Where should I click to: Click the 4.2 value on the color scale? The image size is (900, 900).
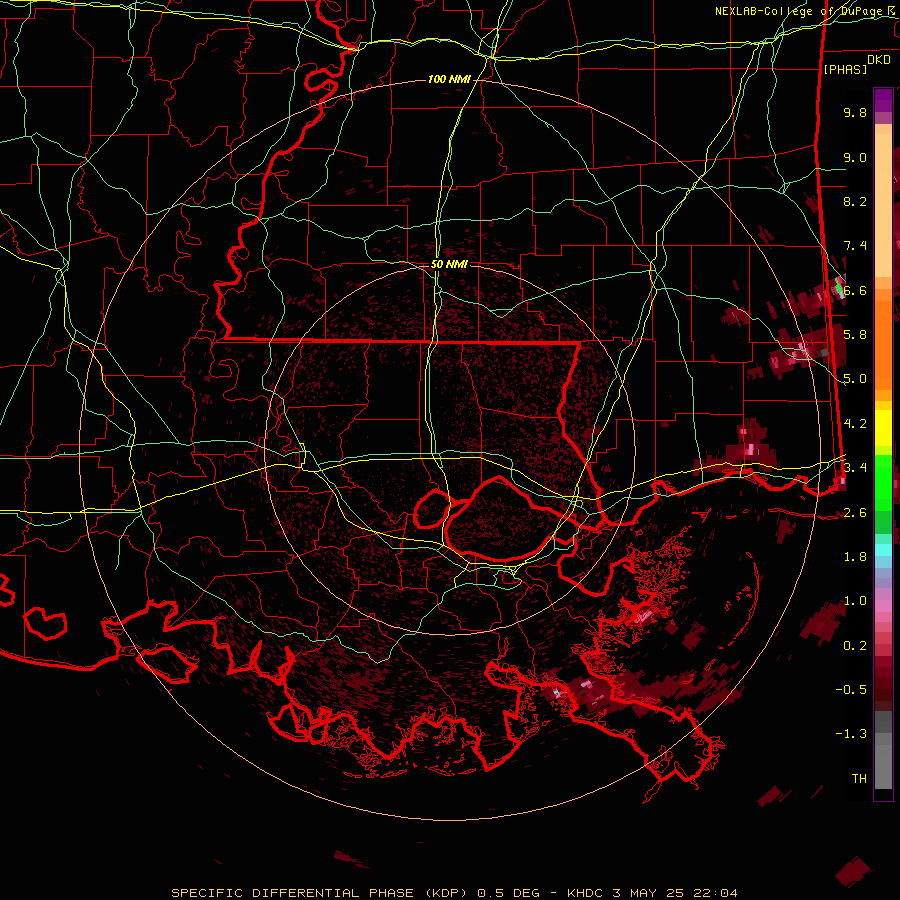(x=855, y=424)
